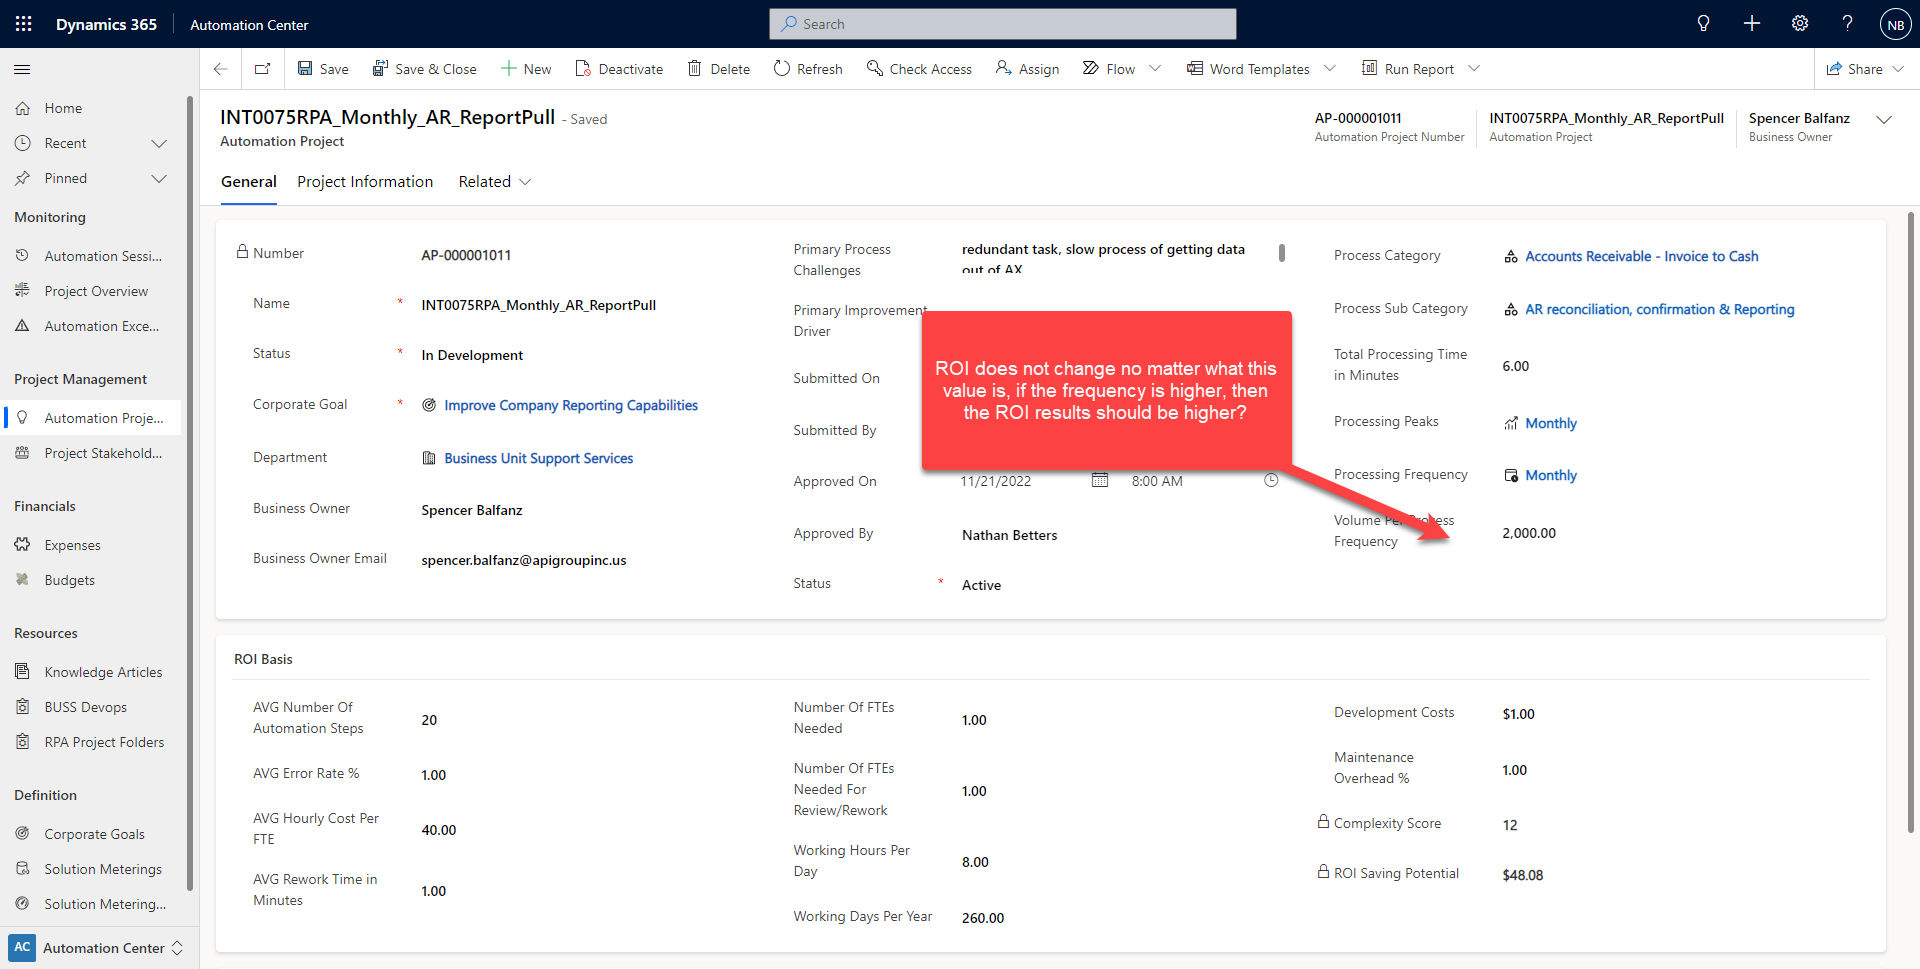The height and width of the screenshot is (969, 1920).
Task: Open Budgets in the Financials section
Action: click(x=69, y=579)
